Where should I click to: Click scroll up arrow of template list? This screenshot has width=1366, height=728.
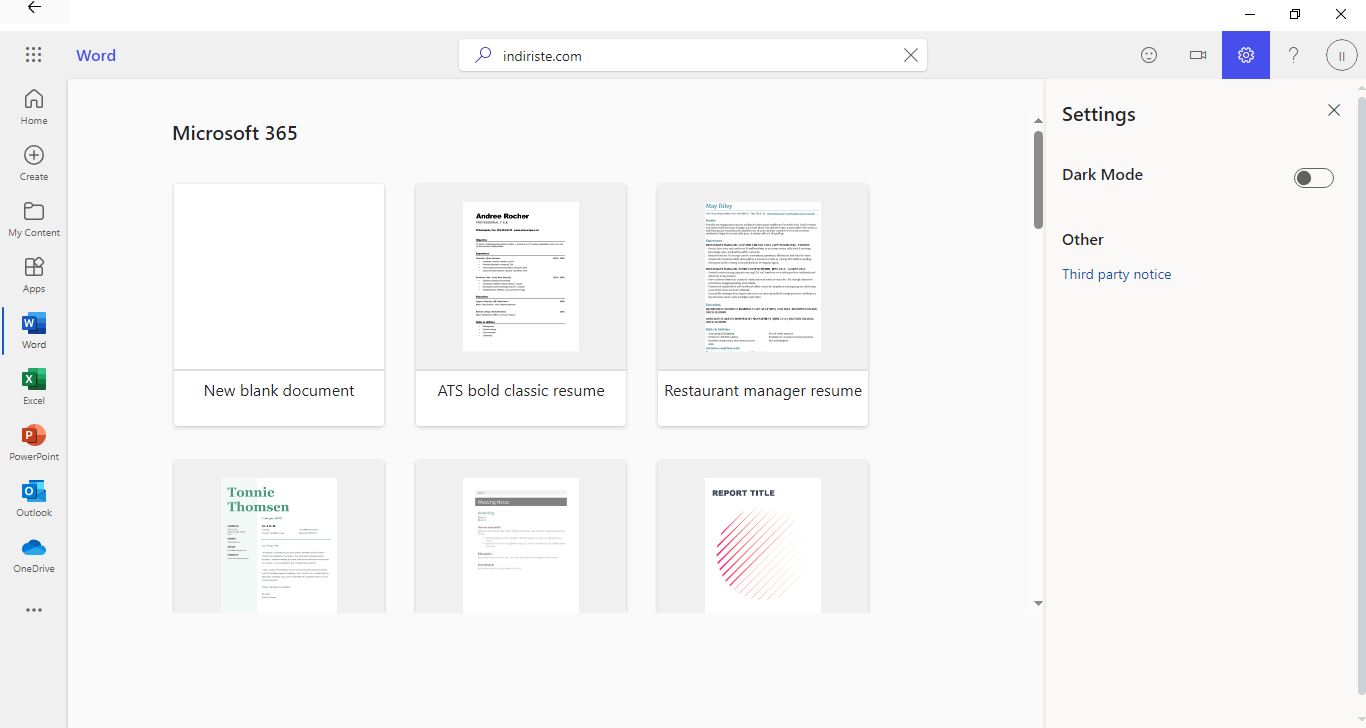click(x=1038, y=121)
